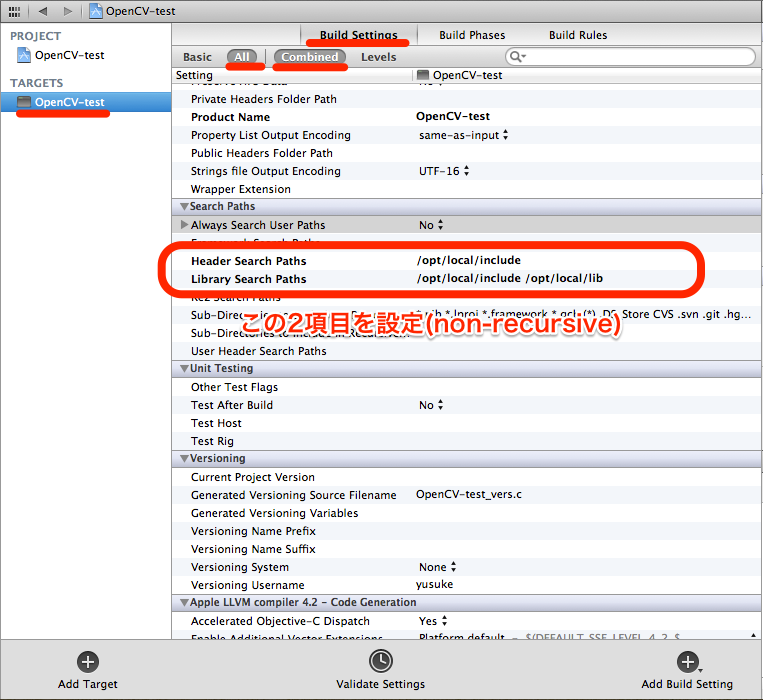763x700 pixels.
Task: Click the search magnifier icon
Action: coord(517,57)
